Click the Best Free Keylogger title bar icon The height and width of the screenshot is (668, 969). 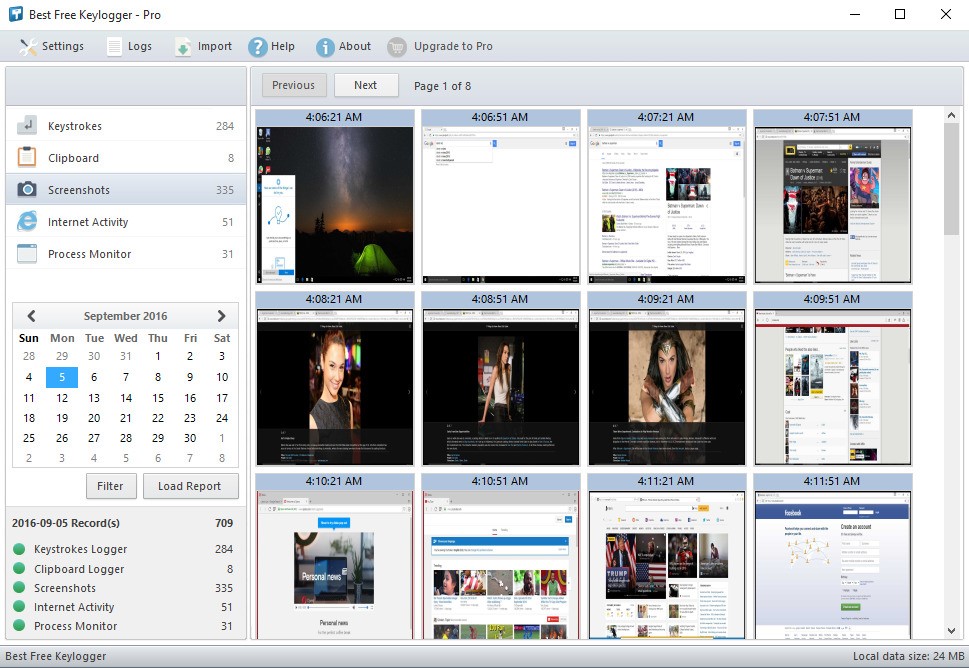click(x=15, y=14)
